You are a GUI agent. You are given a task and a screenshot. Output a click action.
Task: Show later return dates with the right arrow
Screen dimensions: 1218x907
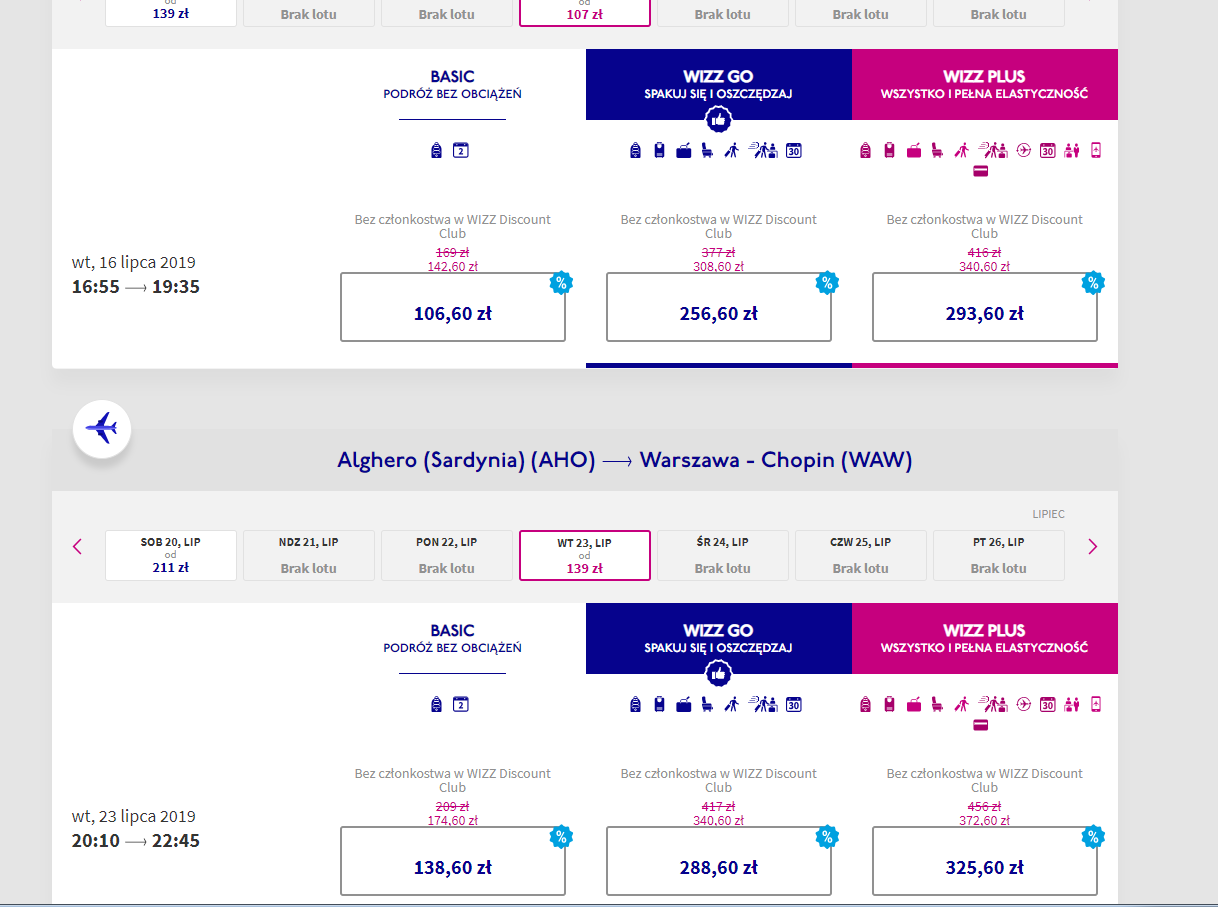coord(1092,547)
